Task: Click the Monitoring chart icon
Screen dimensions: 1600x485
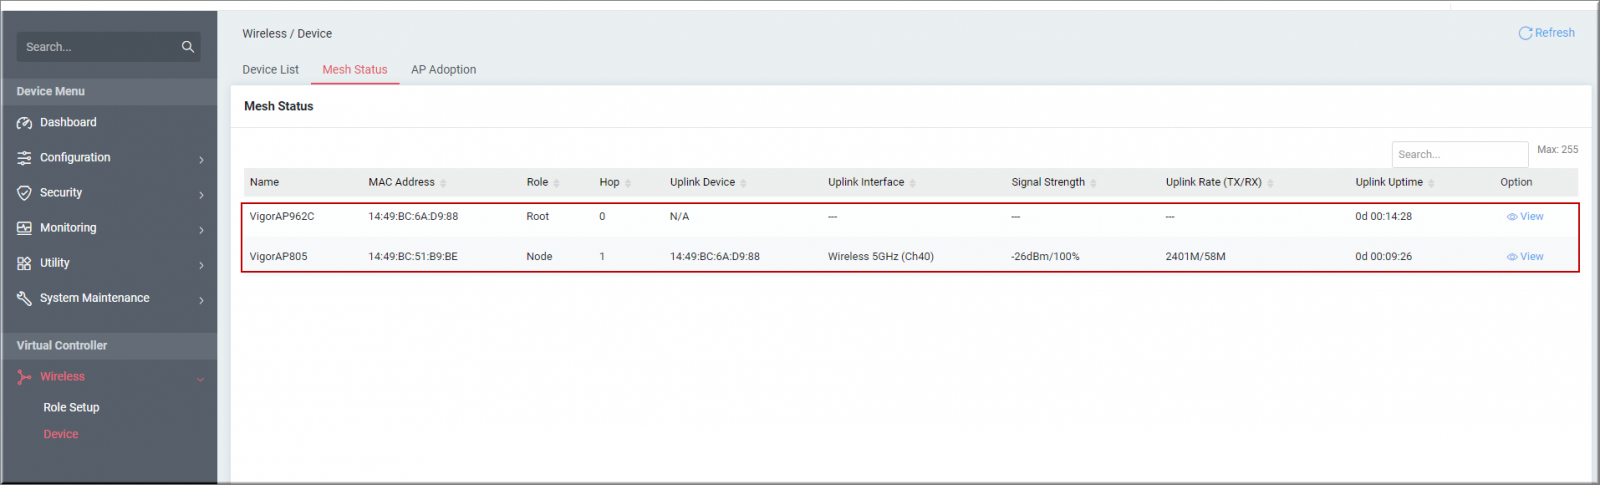Action: pos(24,228)
